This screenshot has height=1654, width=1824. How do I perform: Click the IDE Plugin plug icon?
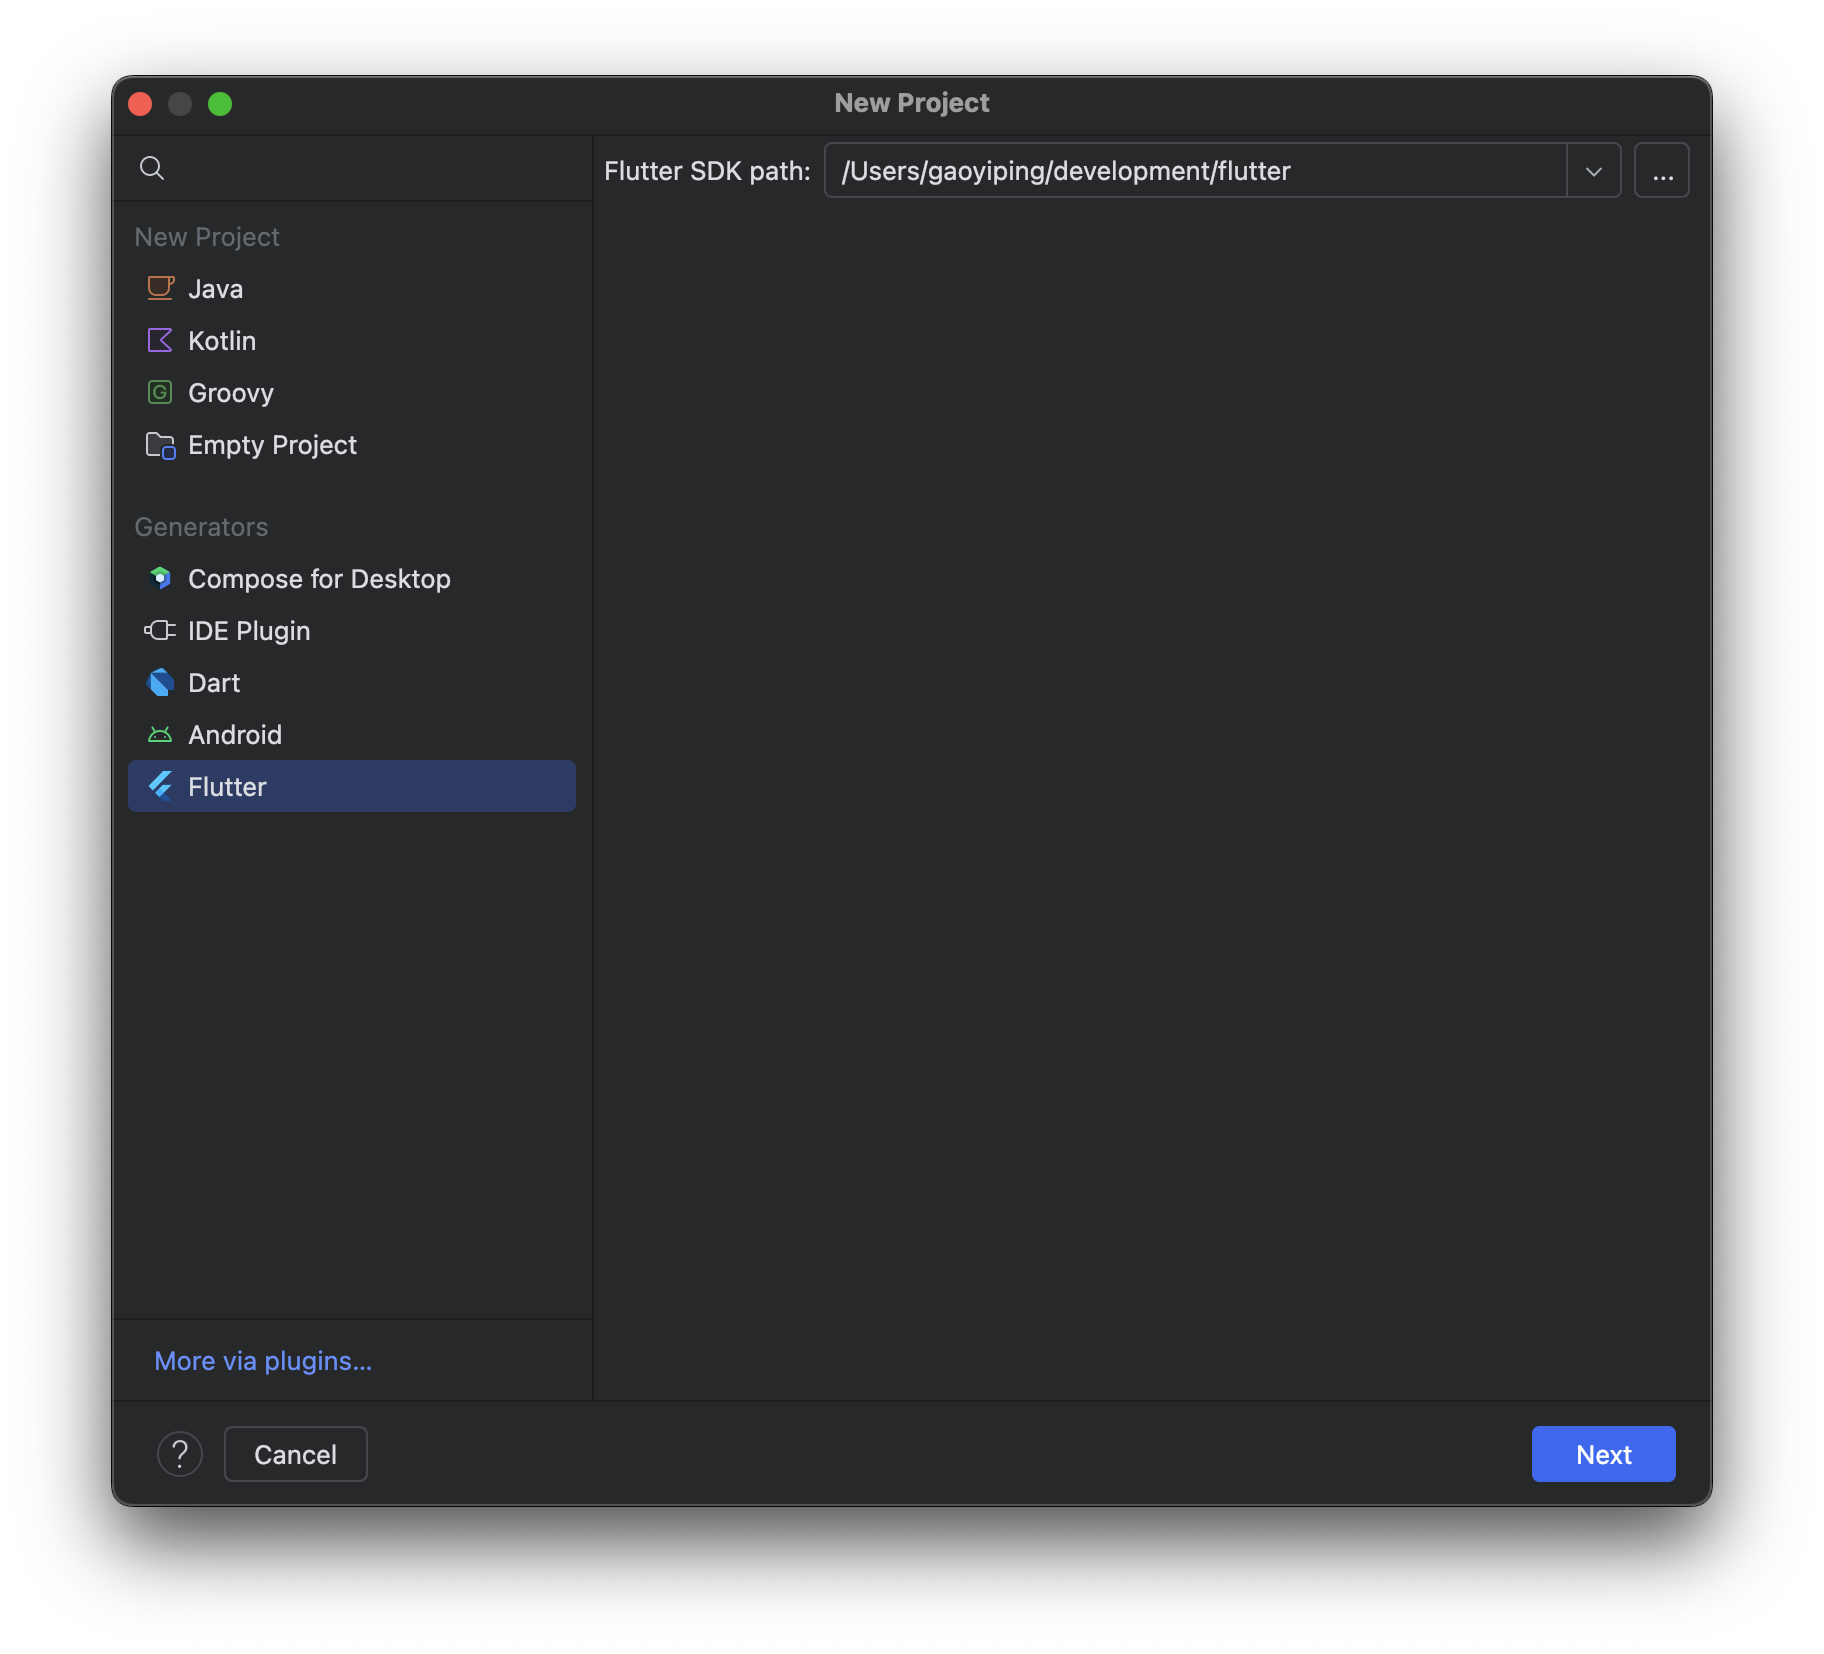160,631
